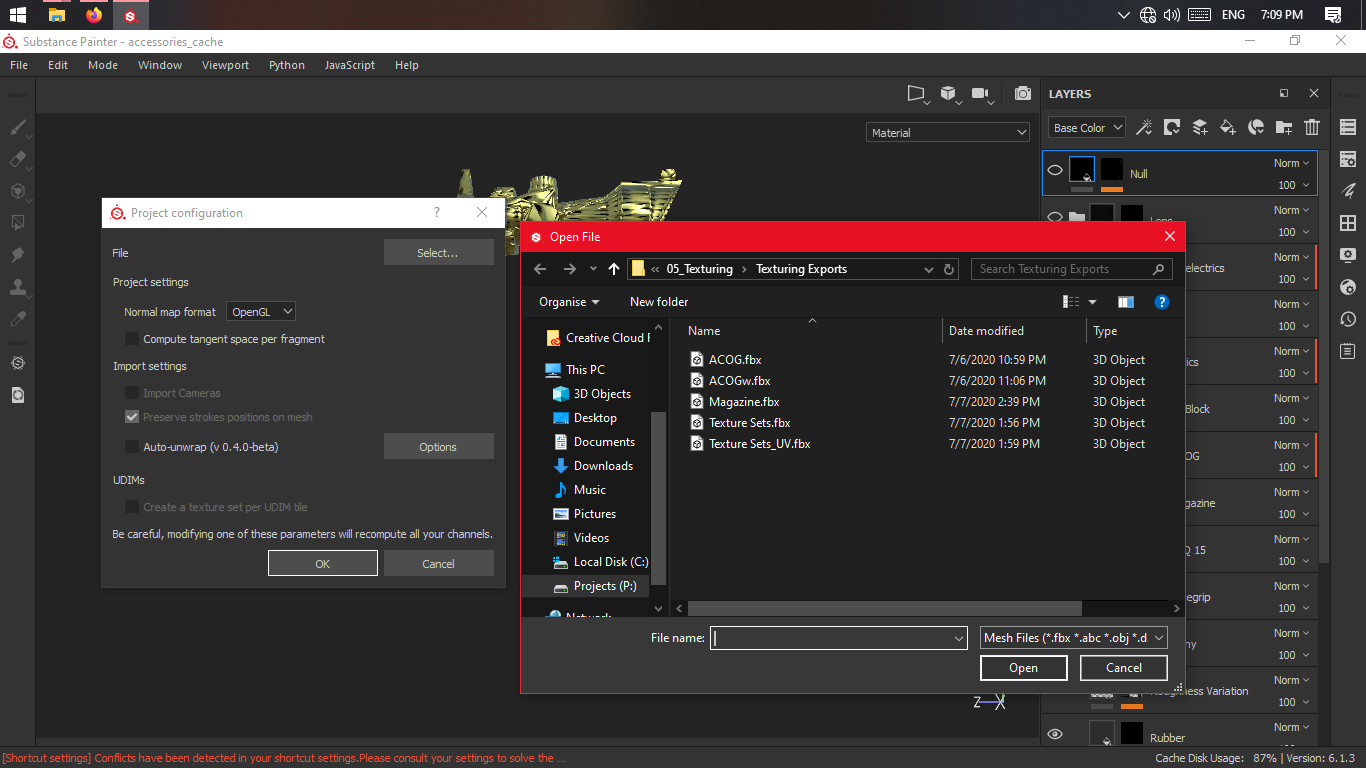
Task: Open the Base Color channel dropdown
Action: [x=1087, y=128]
